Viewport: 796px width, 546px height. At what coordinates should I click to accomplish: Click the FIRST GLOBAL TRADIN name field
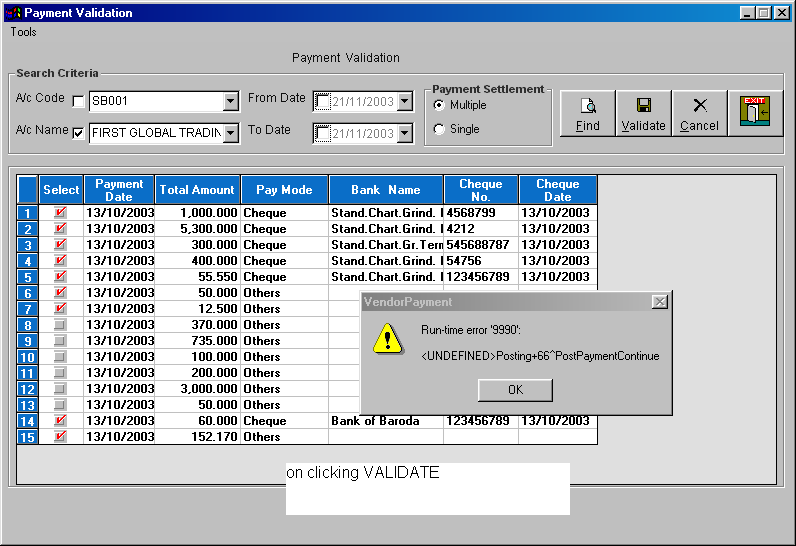156,133
